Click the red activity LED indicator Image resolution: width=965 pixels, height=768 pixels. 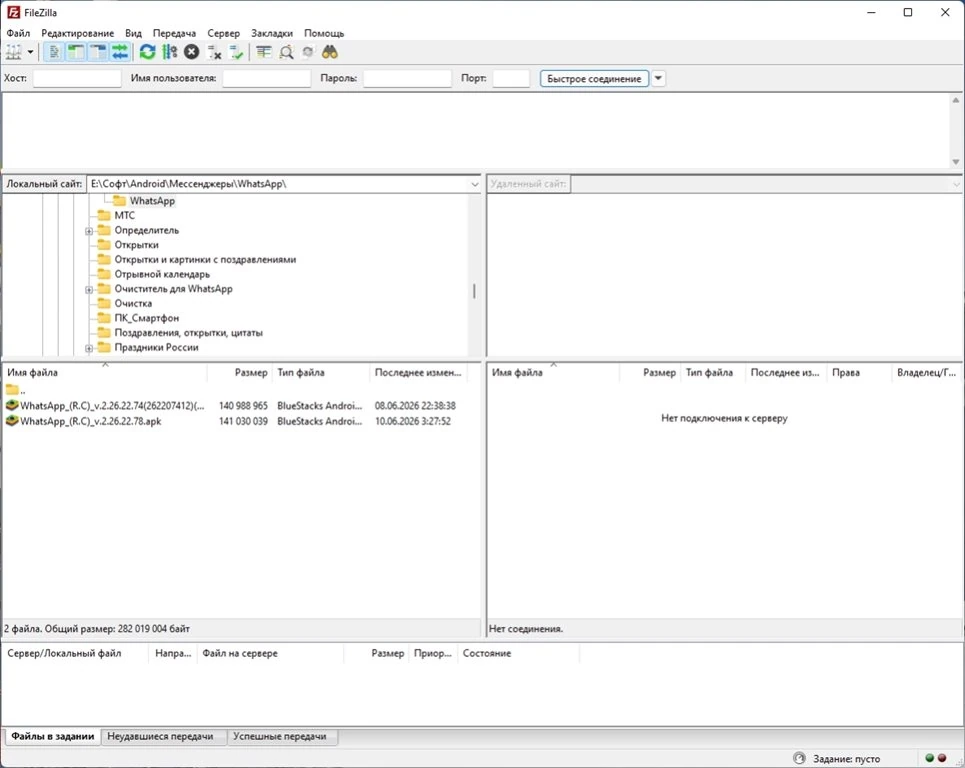pyautogui.click(x=942, y=758)
